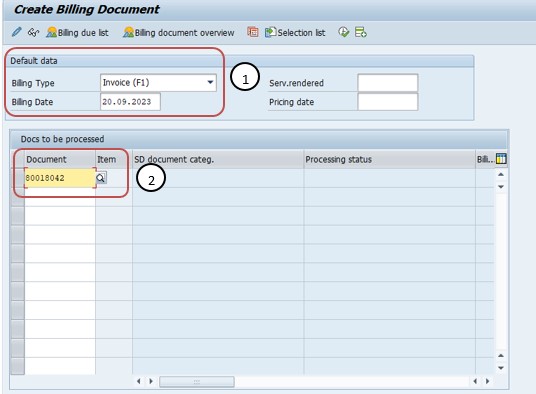Click the horizontal scrollbar thumb
536x394 pixels.
coord(197,381)
